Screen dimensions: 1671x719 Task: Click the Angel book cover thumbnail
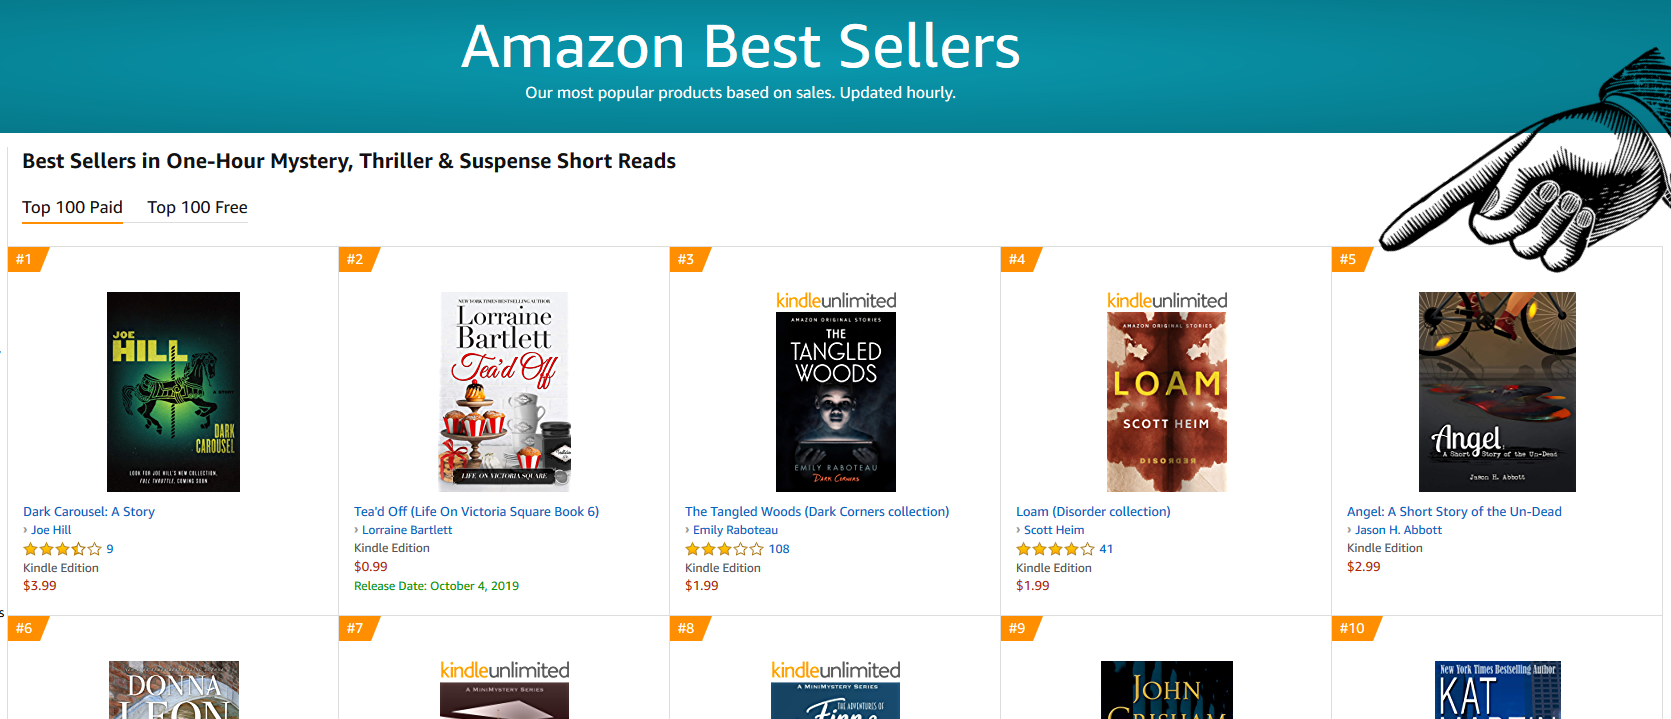click(1497, 391)
